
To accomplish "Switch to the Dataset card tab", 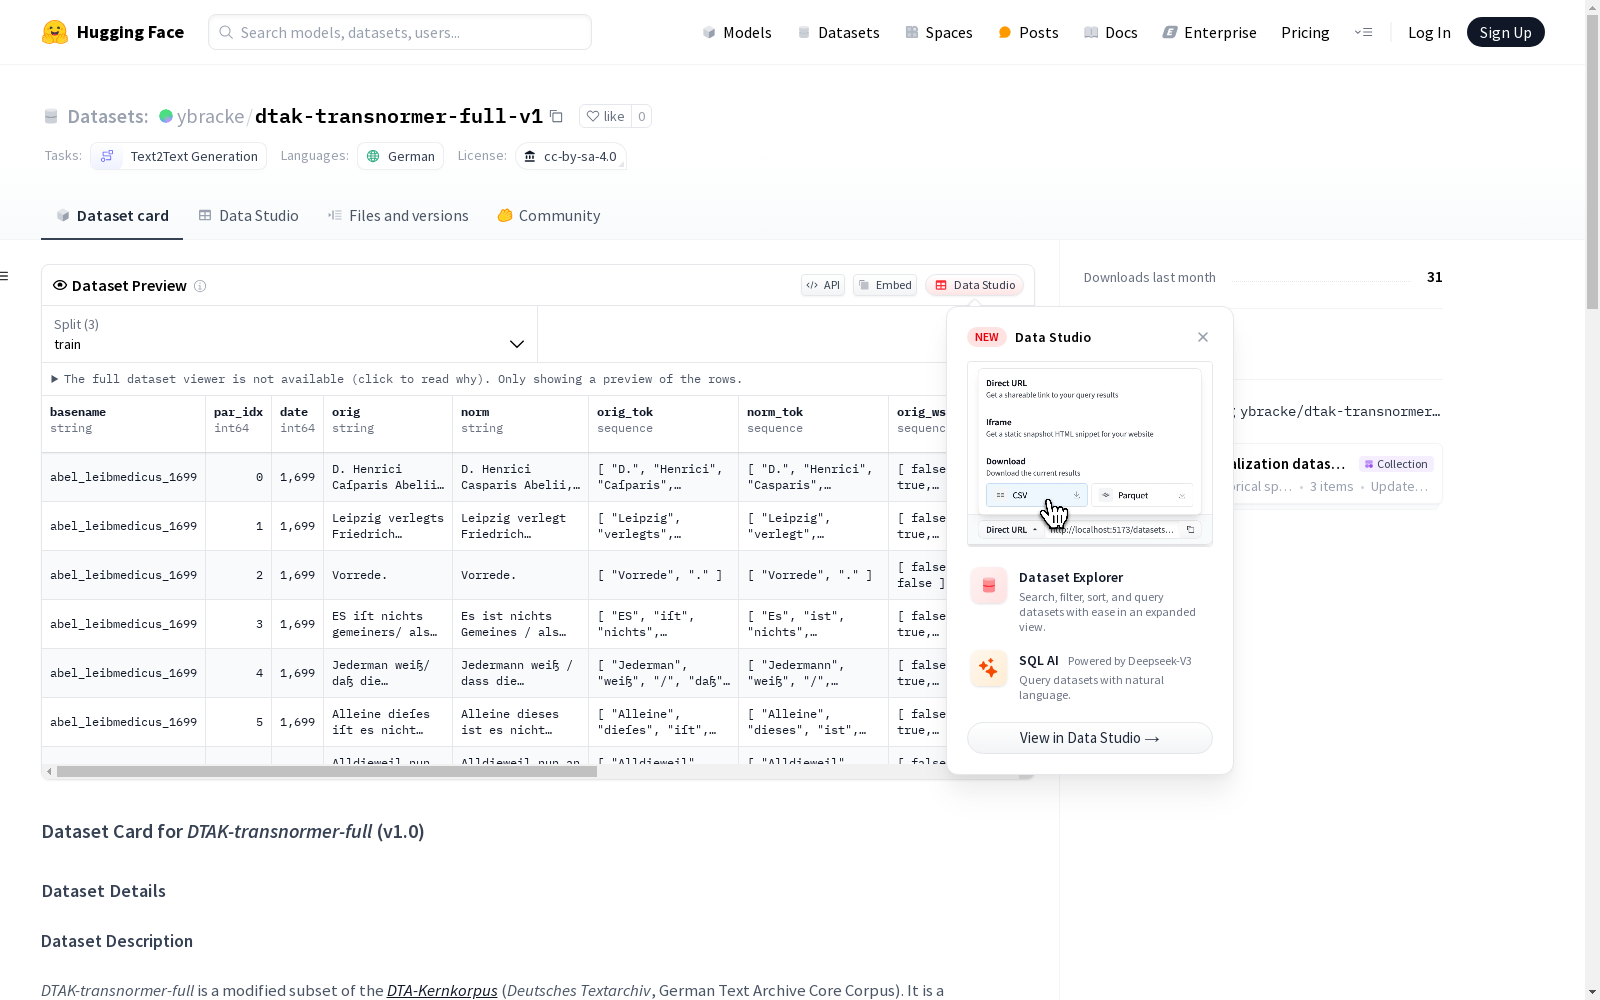I will [x=112, y=216].
